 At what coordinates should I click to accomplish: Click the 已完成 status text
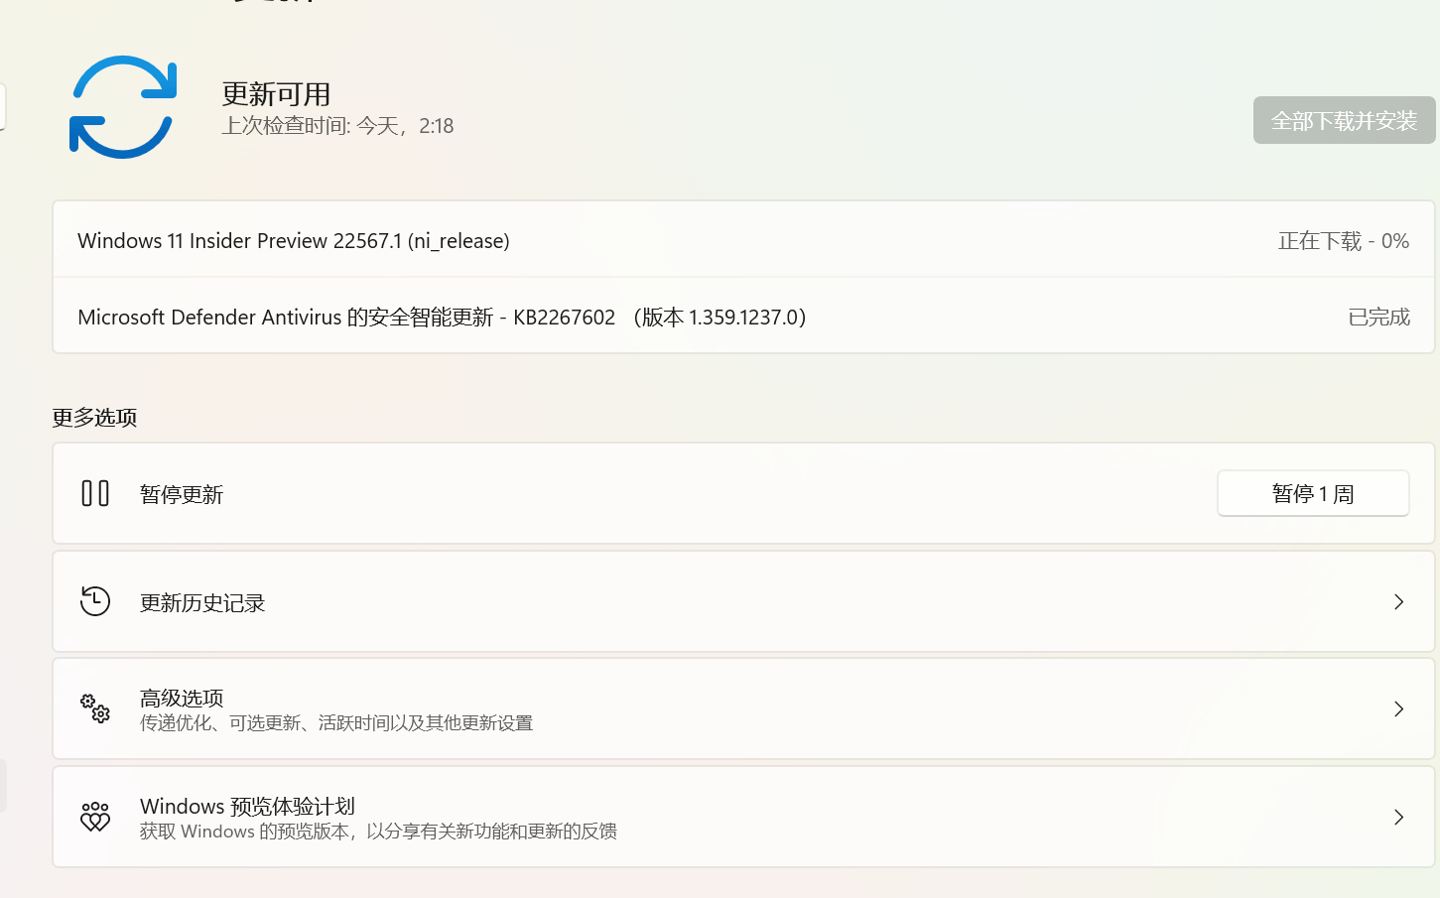[1378, 316]
